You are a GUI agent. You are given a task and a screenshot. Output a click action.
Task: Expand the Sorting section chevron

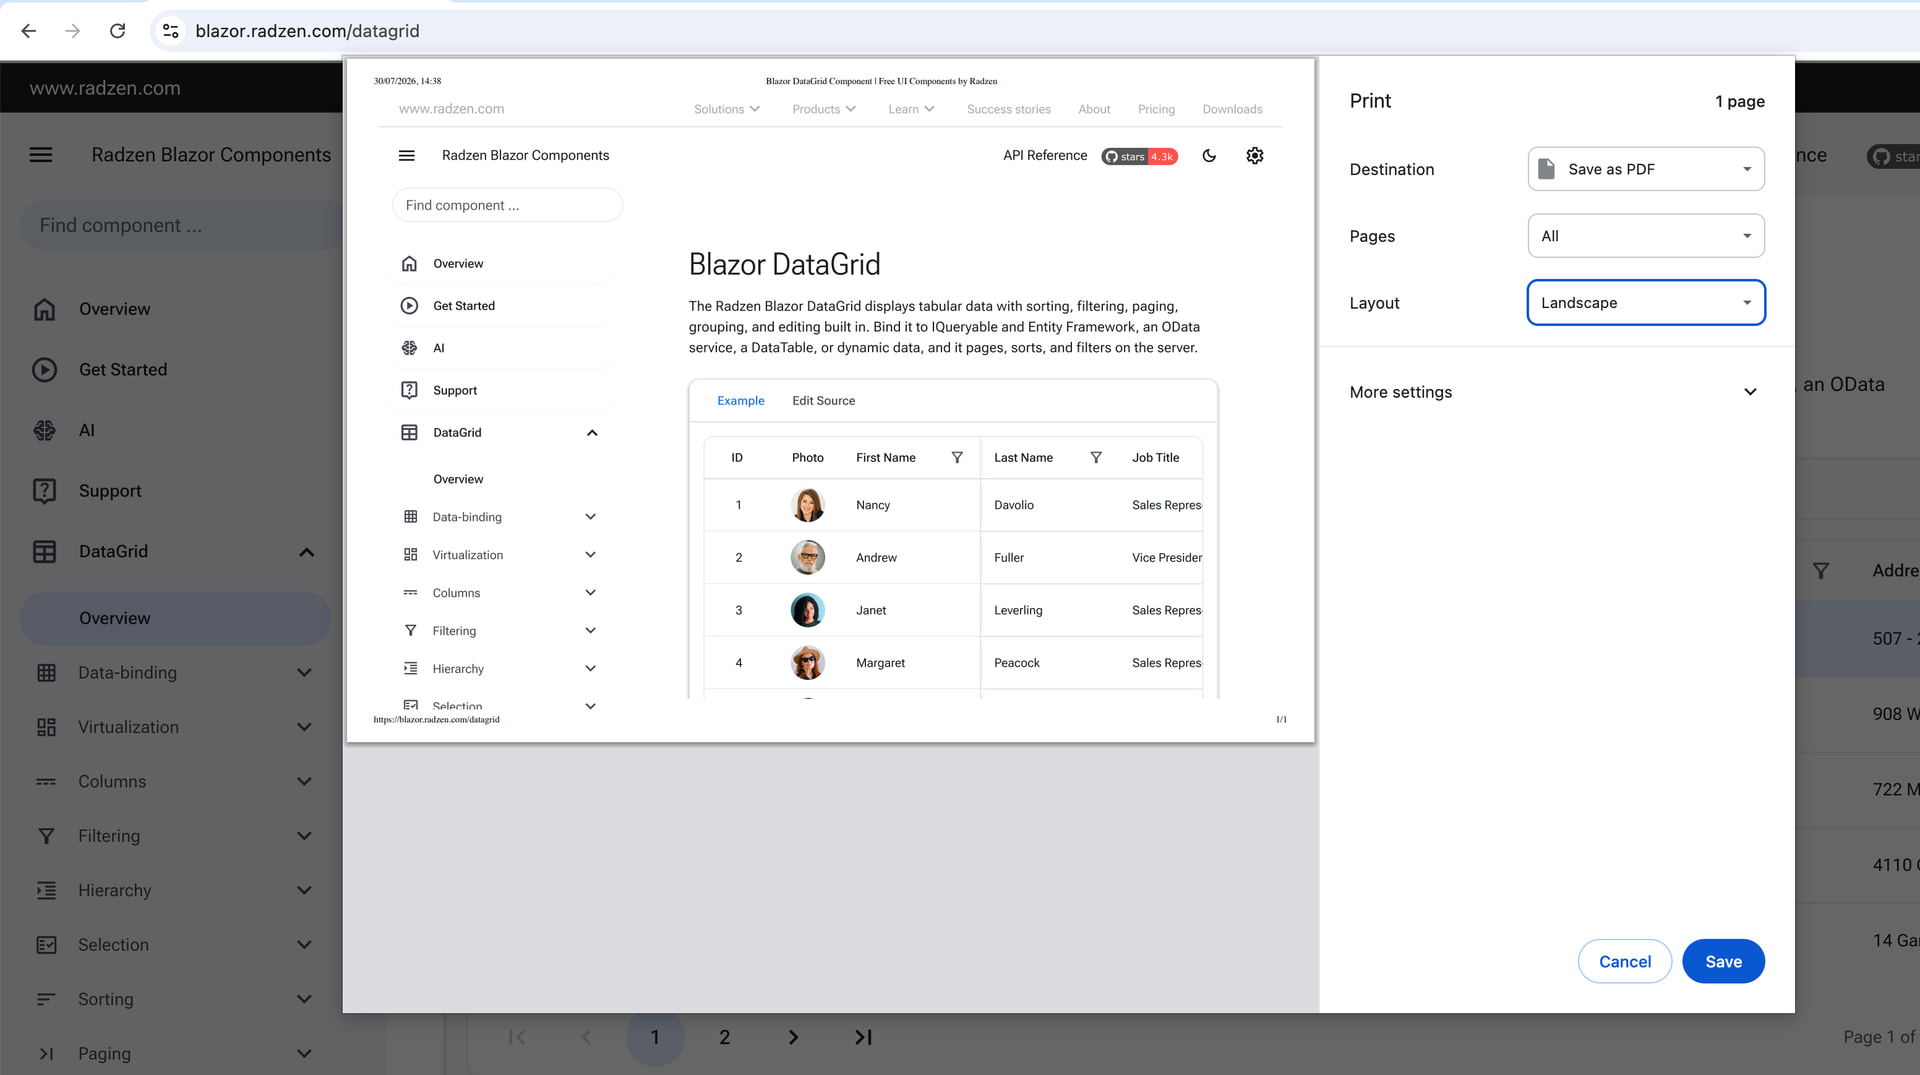pos(304,999)
